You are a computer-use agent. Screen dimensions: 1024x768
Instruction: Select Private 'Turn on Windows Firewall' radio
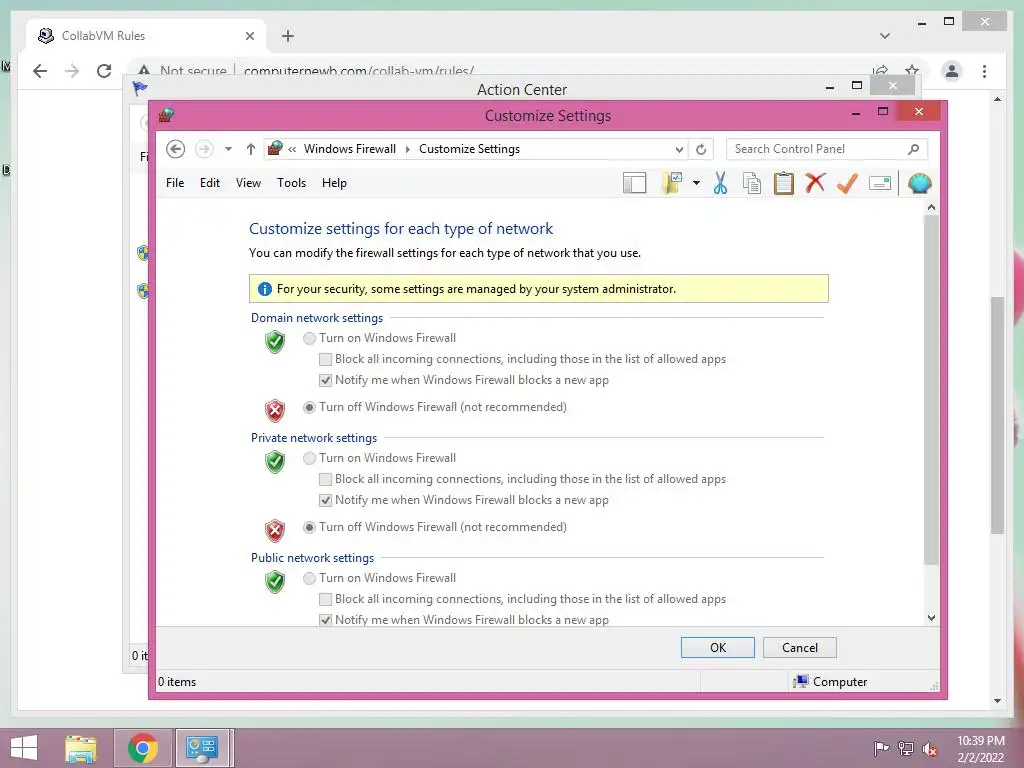[310, 458]
